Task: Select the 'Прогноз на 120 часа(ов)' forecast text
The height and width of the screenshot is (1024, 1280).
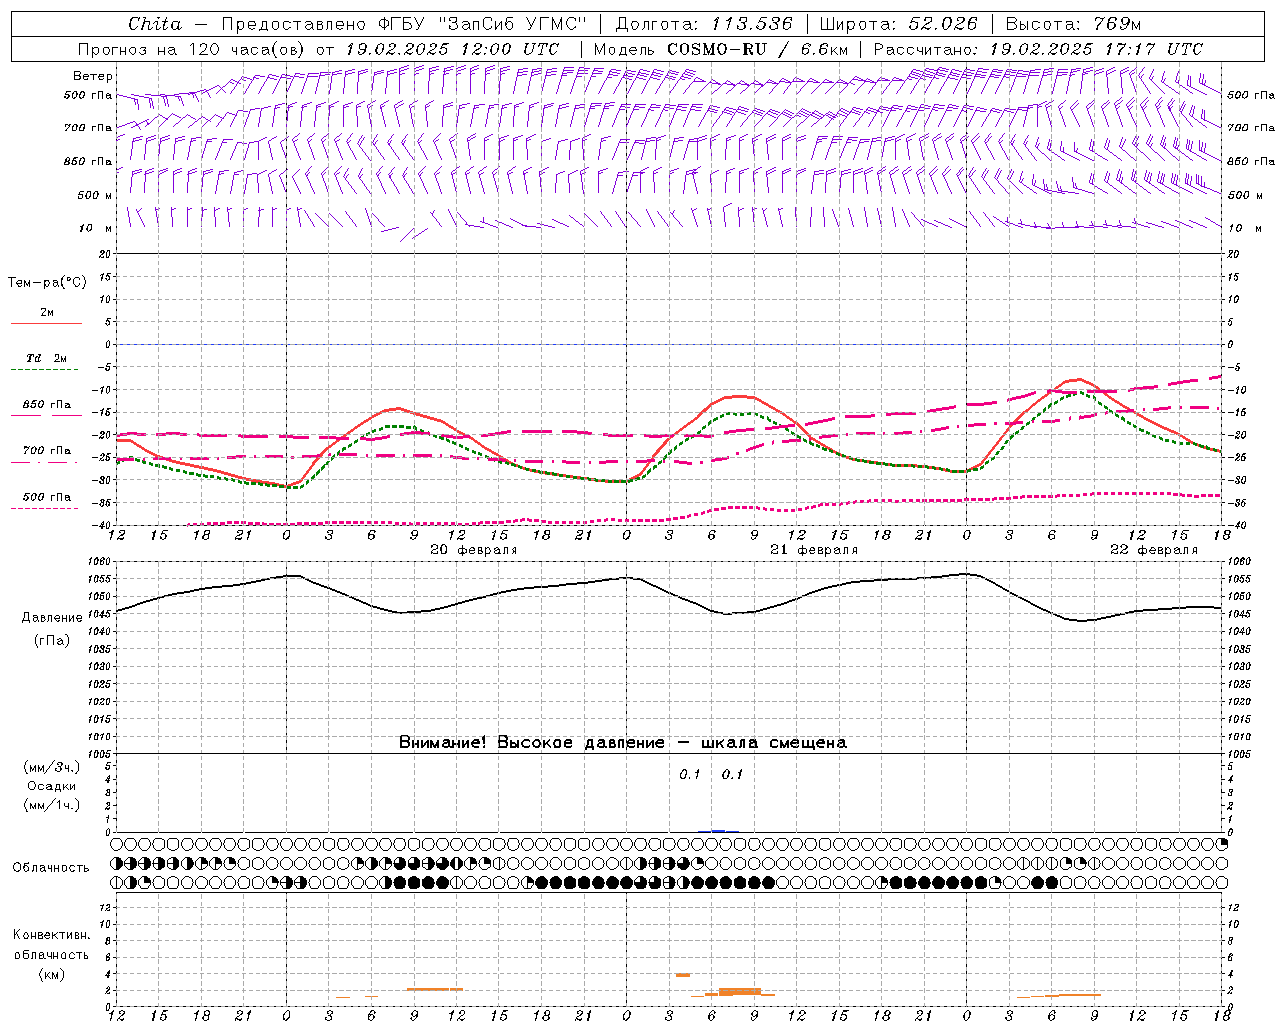Action: [192, 49]
